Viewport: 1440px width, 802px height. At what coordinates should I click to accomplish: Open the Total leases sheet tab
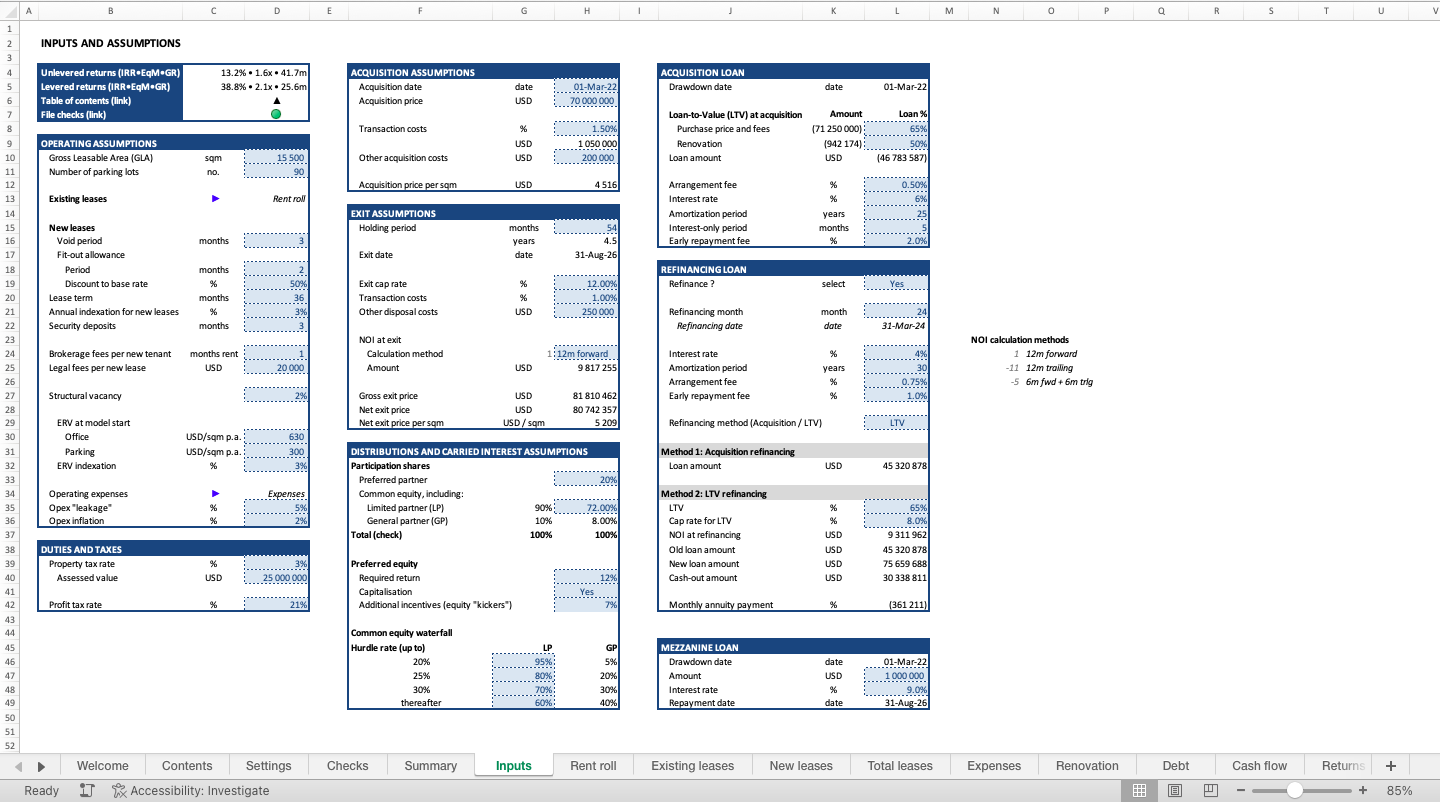click(x=900, y=766)
